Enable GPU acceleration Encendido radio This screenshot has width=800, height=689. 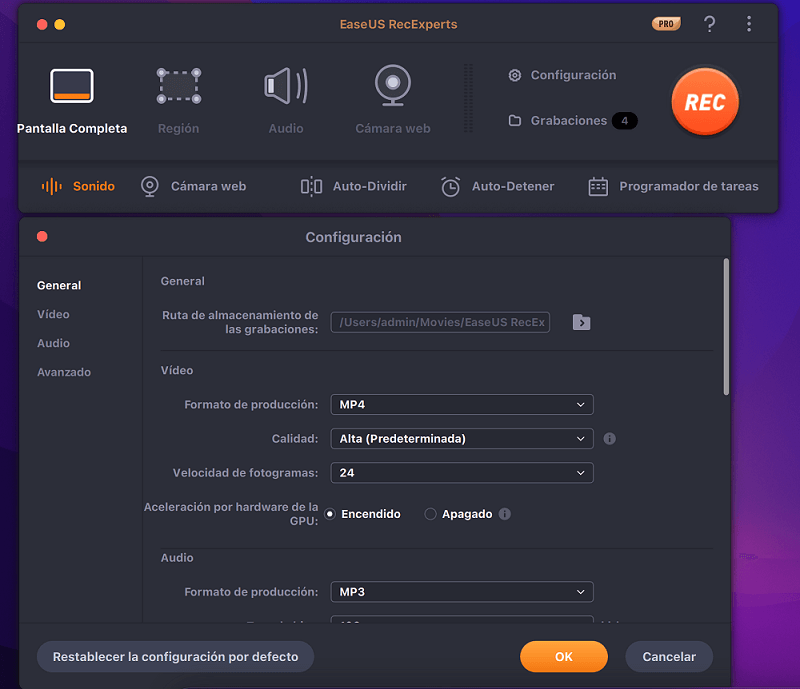point(330,514)
